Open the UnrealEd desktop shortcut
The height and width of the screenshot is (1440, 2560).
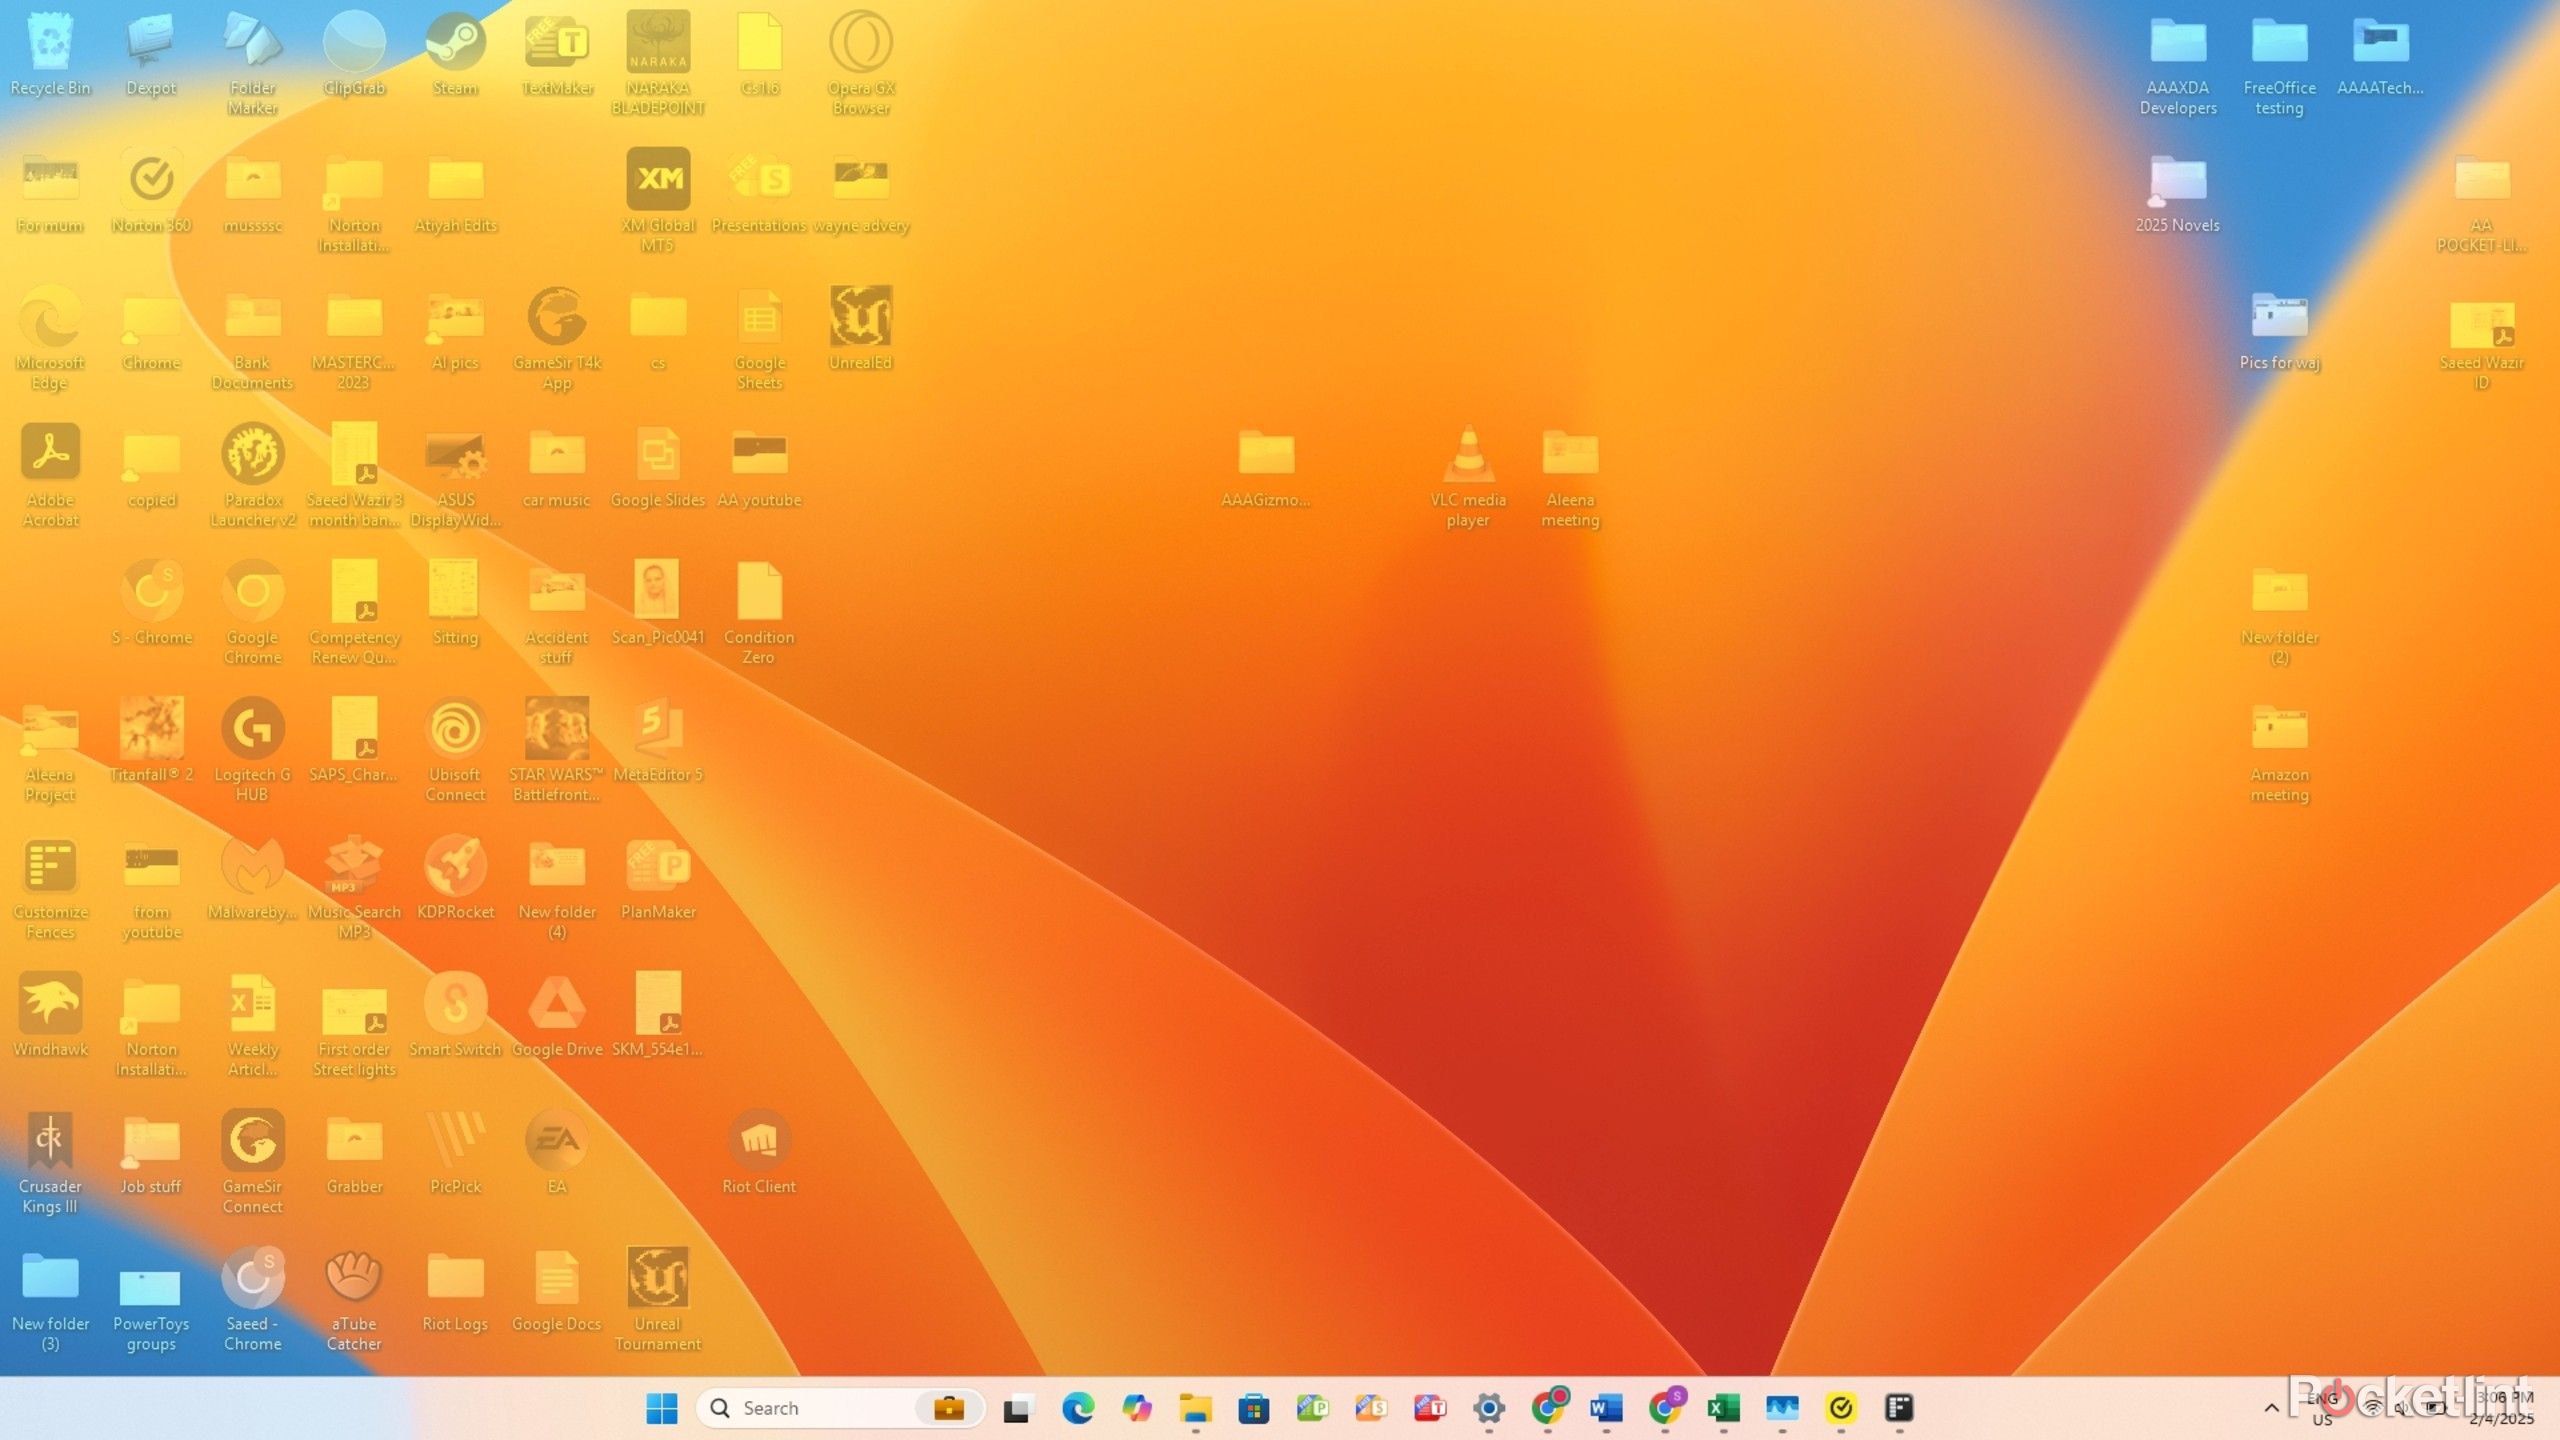(x=861, y=328)
